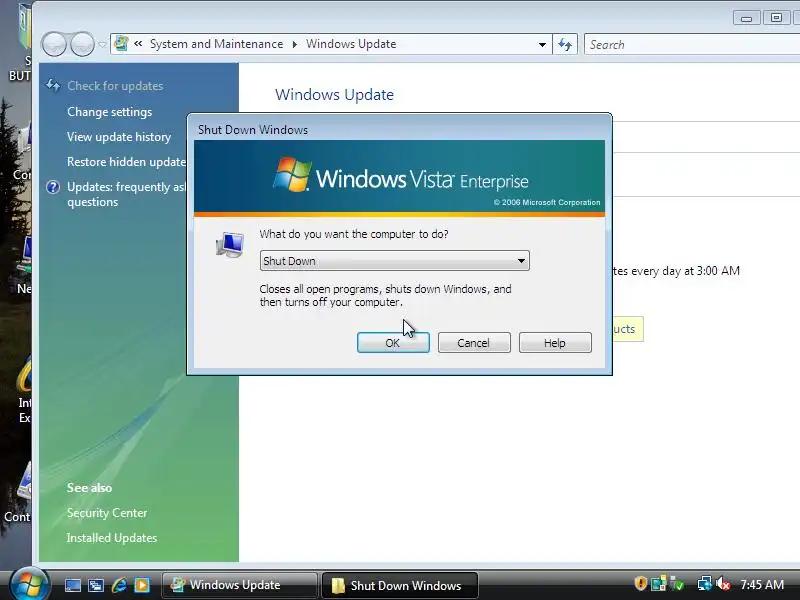Click the computer icon in Shut Down dialog
Viewport: 800px width, 600px height.
[230, 244]
